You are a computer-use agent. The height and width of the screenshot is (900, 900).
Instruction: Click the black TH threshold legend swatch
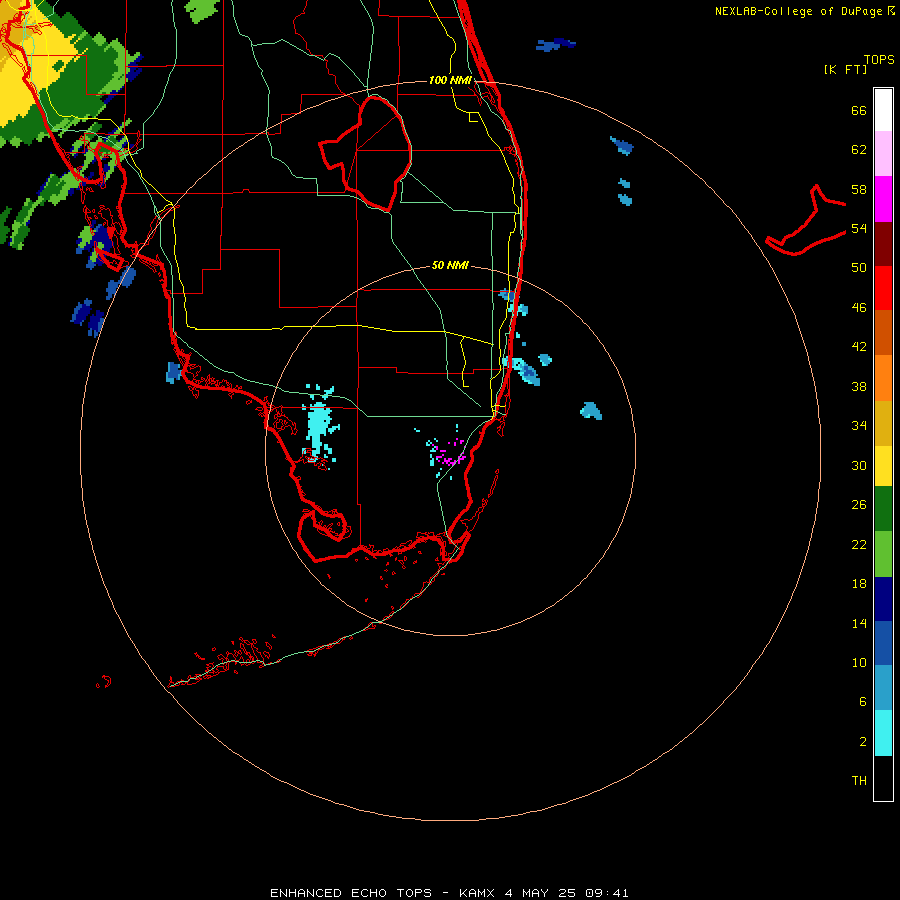[883, 778]
